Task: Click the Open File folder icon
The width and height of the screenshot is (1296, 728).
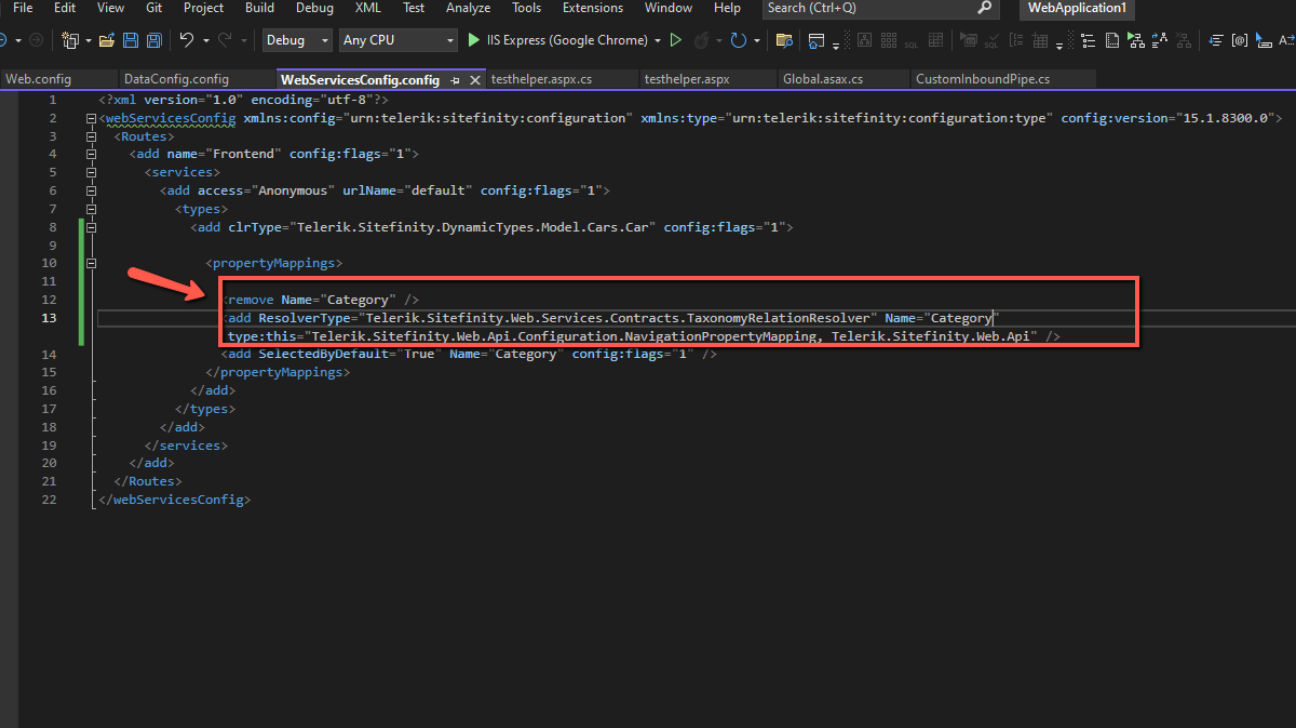Action: pos(106,40)
